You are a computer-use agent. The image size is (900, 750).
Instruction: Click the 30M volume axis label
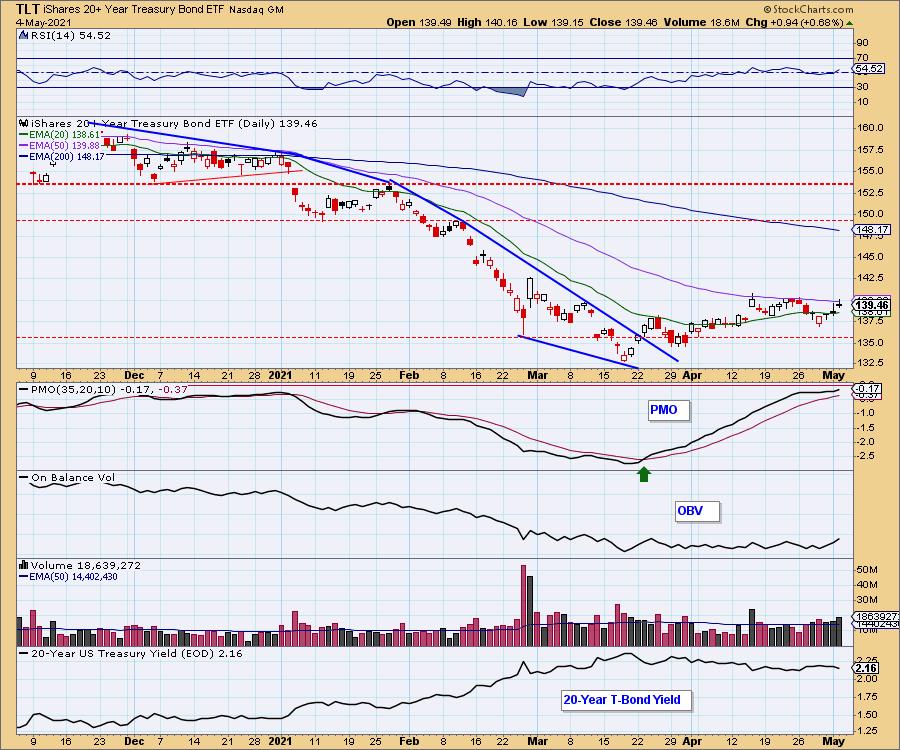867,600
